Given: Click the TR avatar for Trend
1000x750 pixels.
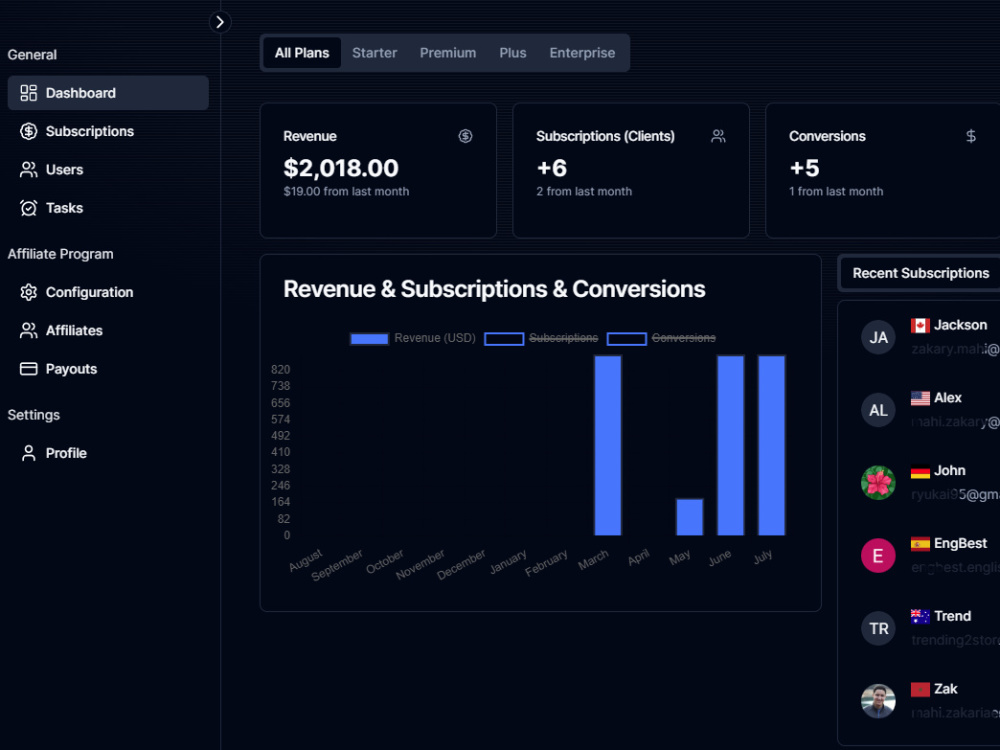Looking at the screenshot, I should 878,628.
